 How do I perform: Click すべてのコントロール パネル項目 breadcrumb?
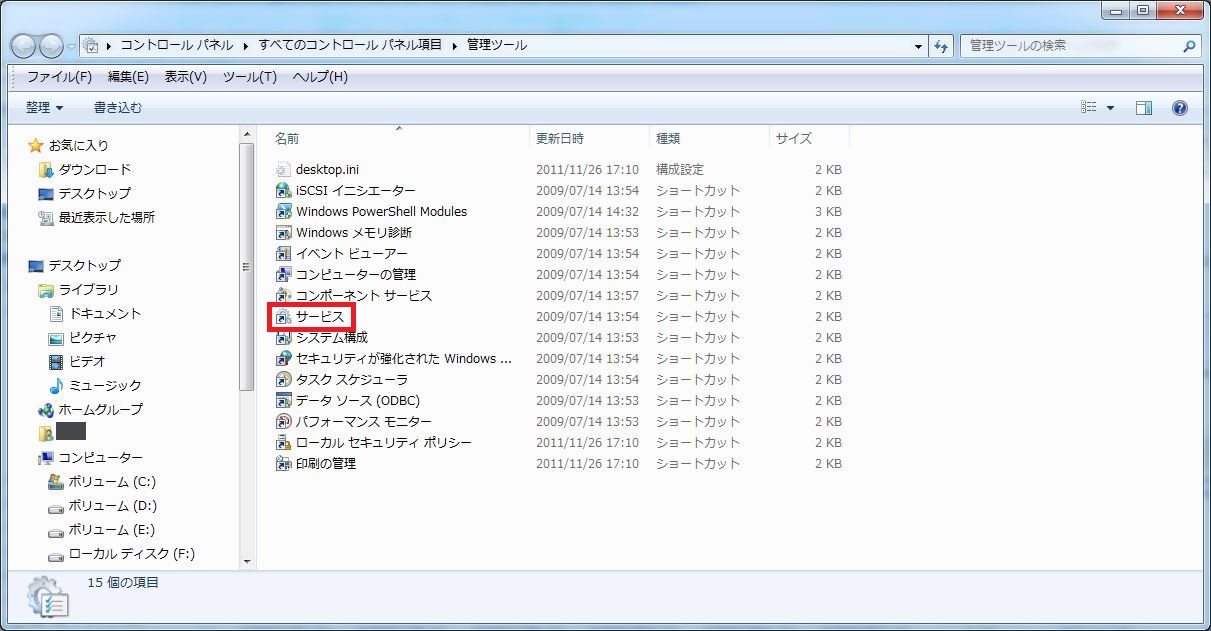coord(350,46)
